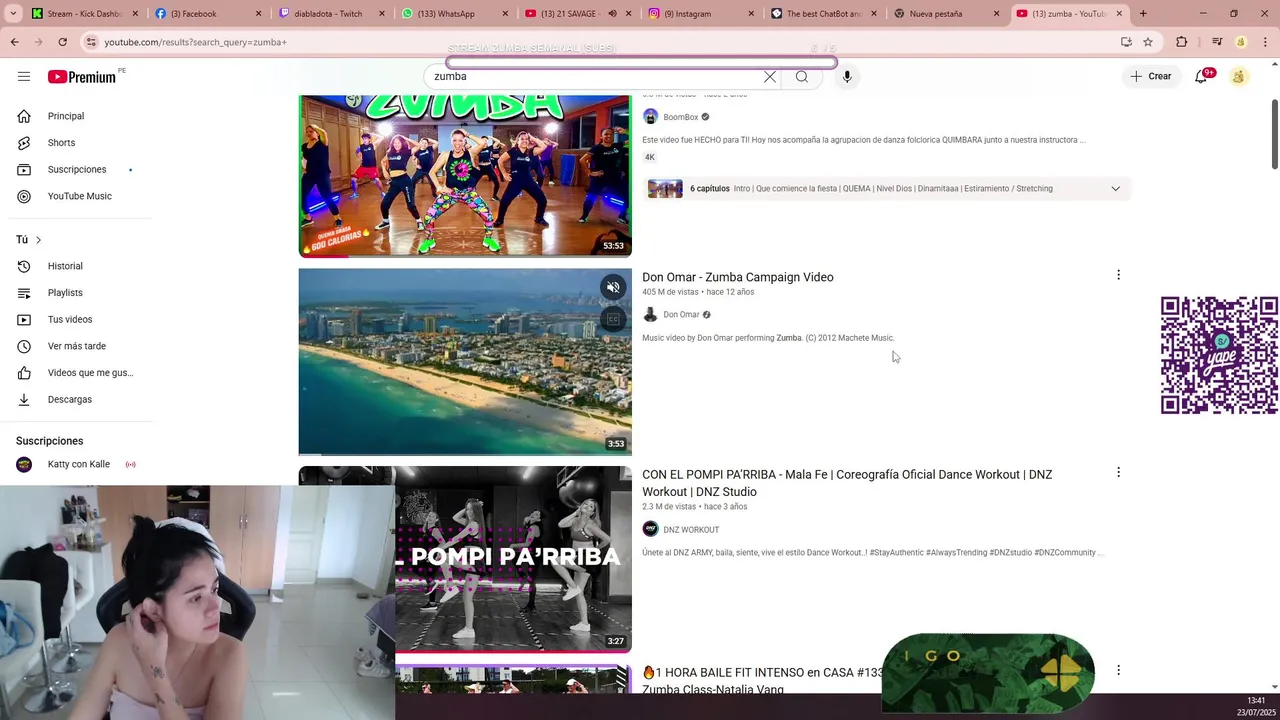Expand the Tú section
The image size is (1280, 720).
pyautogui.click(x=29, y=240)
